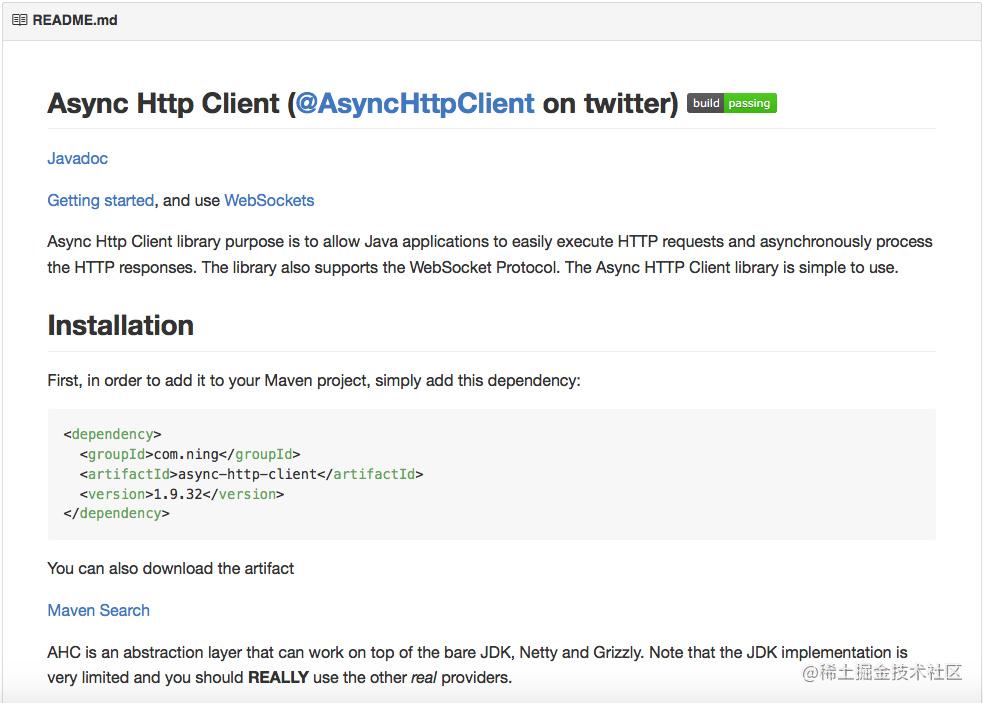Viewport: 983px width, 703px height.
Task: Click the Installation section heading
Action: (120, 325)
